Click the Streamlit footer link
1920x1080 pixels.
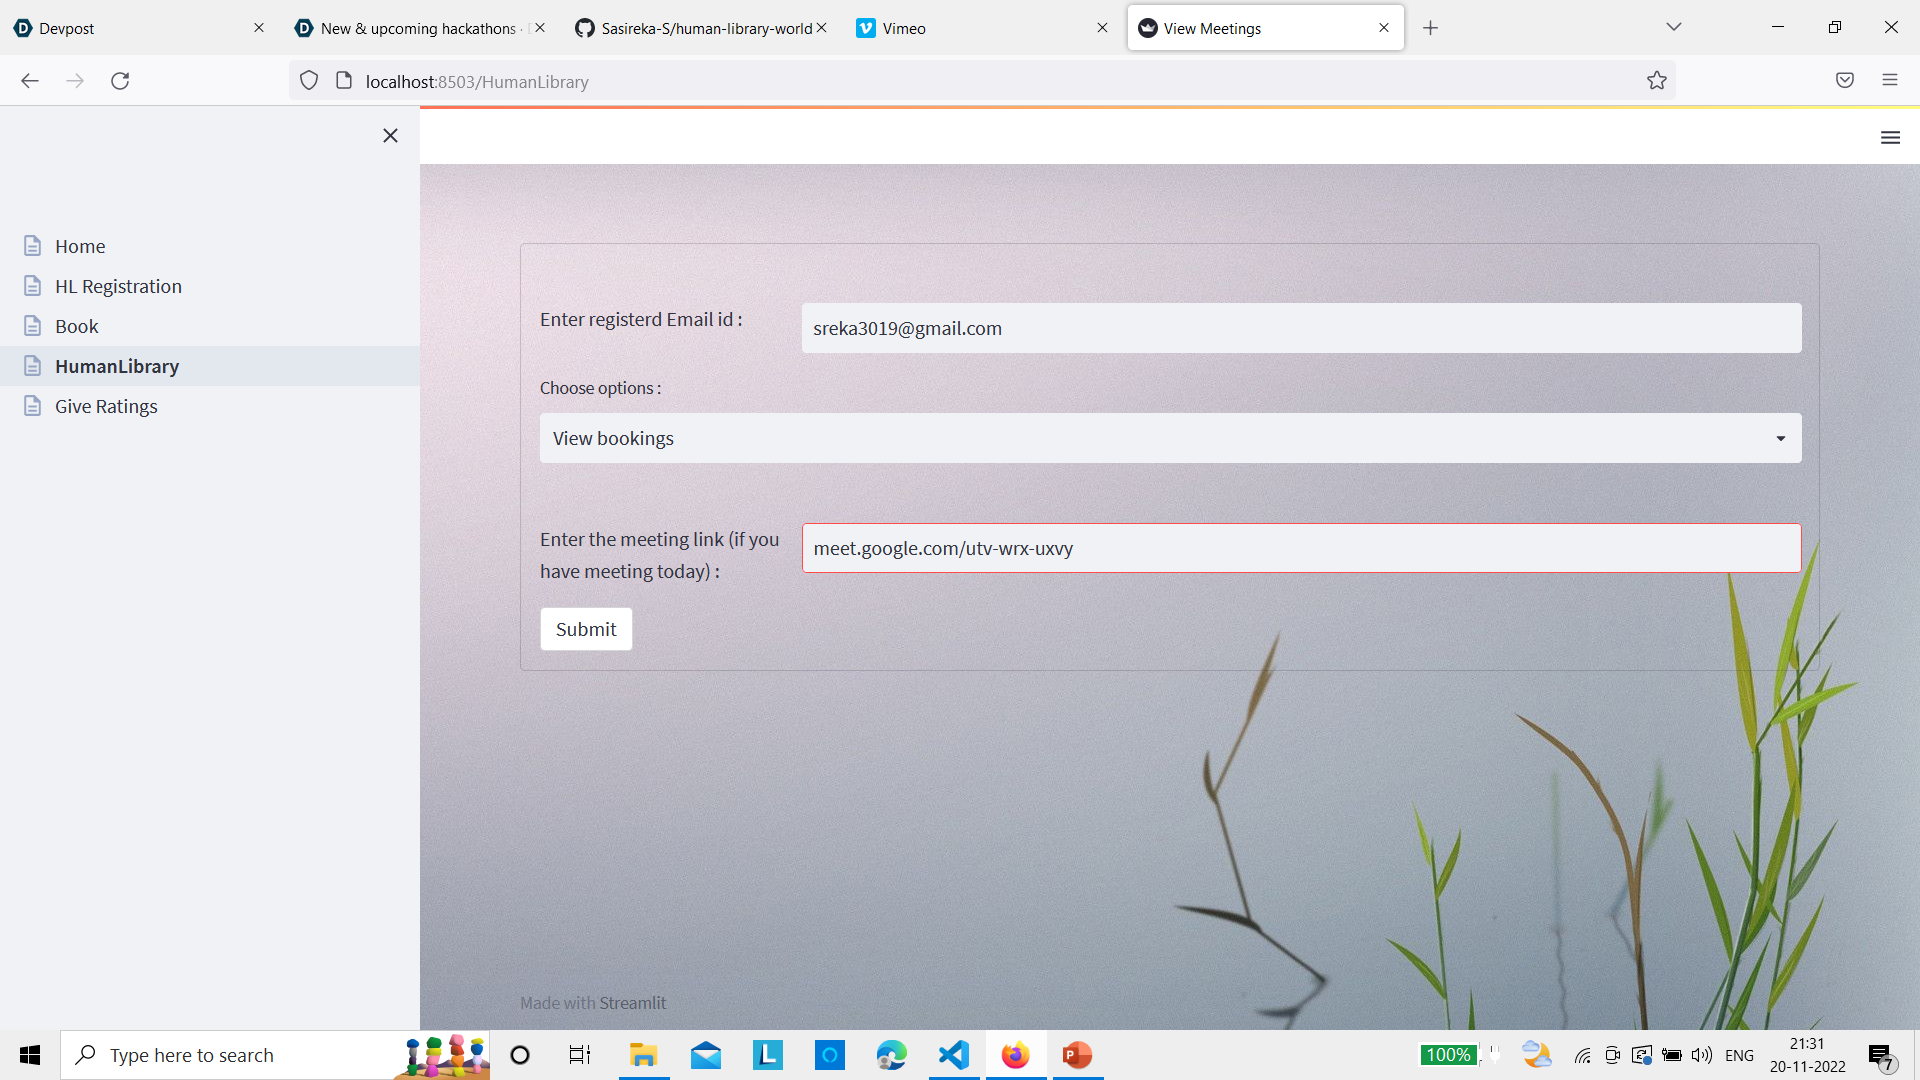[632, 1003]
